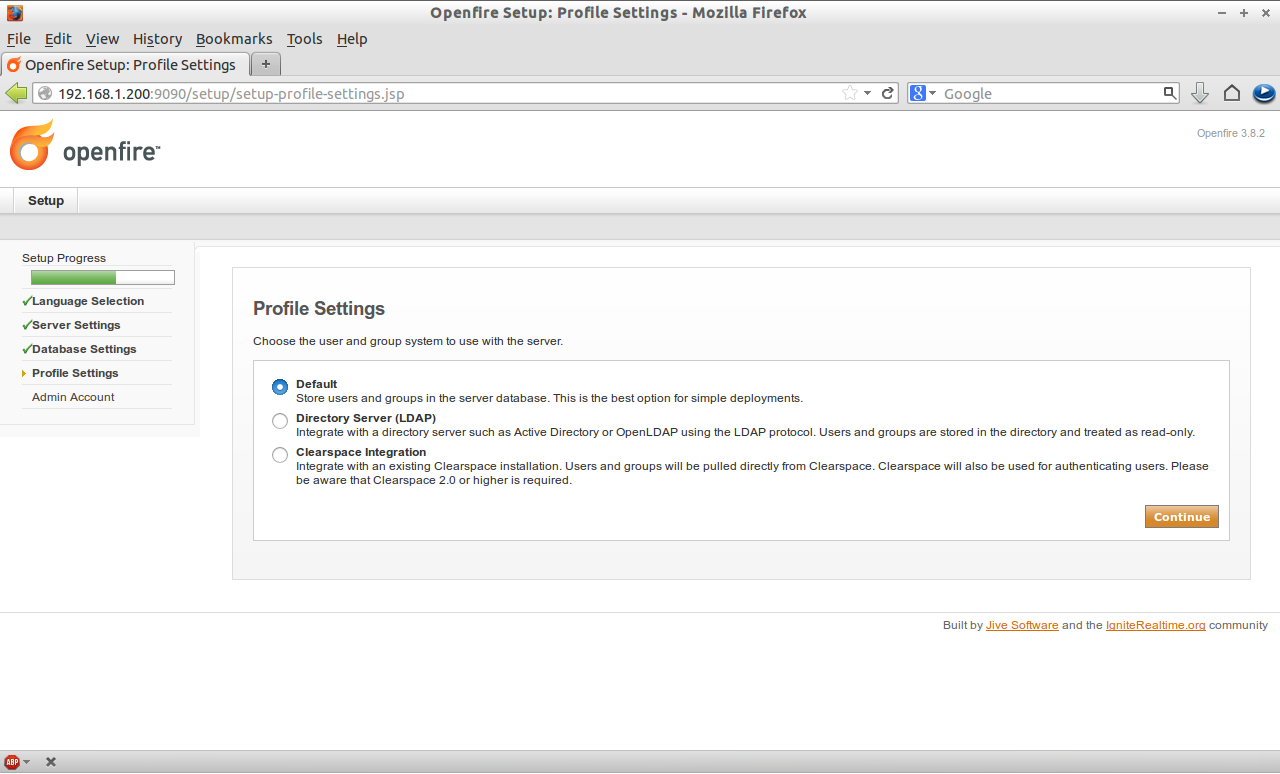Close the Firefox window
1280x774 pixels.
(1264, 13)
